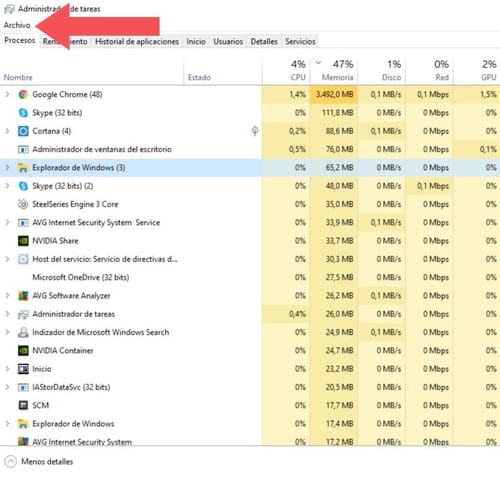Expand the Inicio process row
This screenshot has height=477, width=500.
coord(7,369)
